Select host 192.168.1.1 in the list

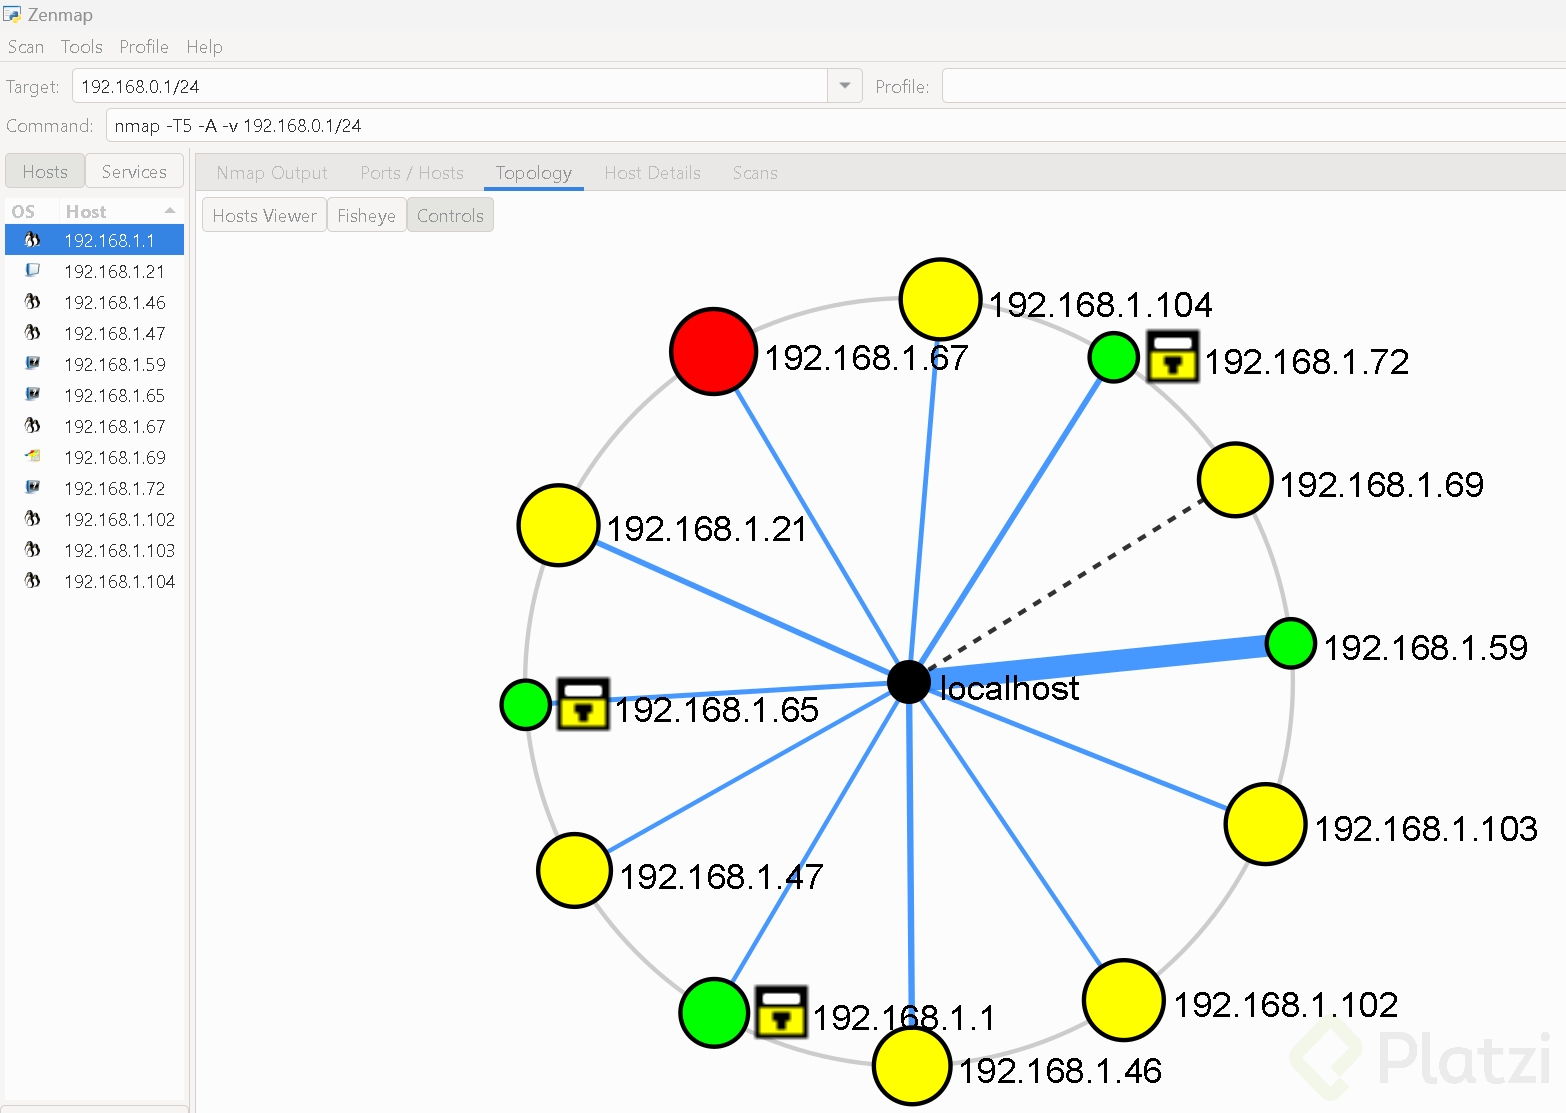95,240
